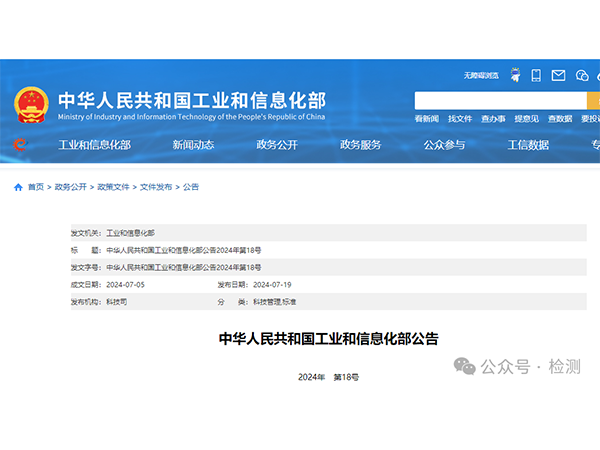Select the 成文日期 value 2024-07-05
600x450 pixels.
coord(126,285)
